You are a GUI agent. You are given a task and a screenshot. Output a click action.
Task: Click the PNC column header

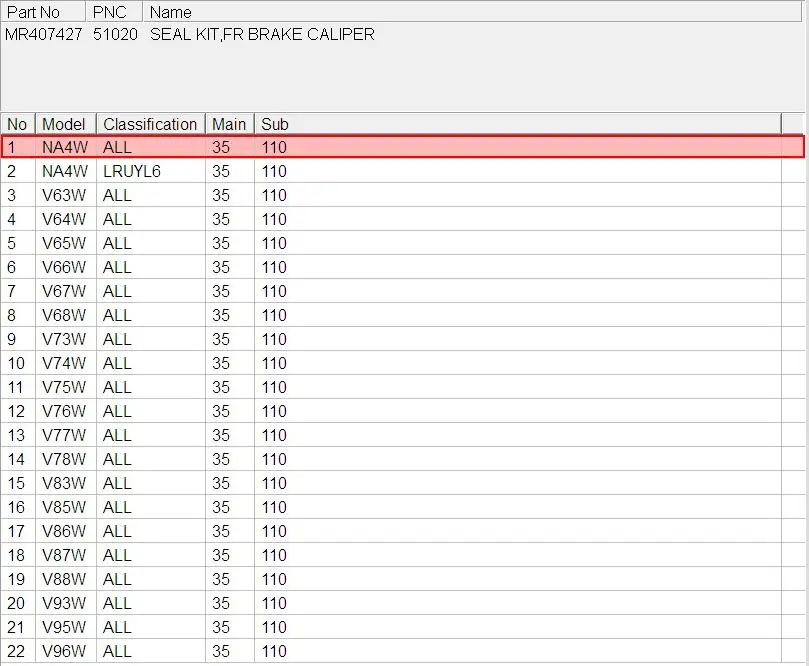pos(114,12)
